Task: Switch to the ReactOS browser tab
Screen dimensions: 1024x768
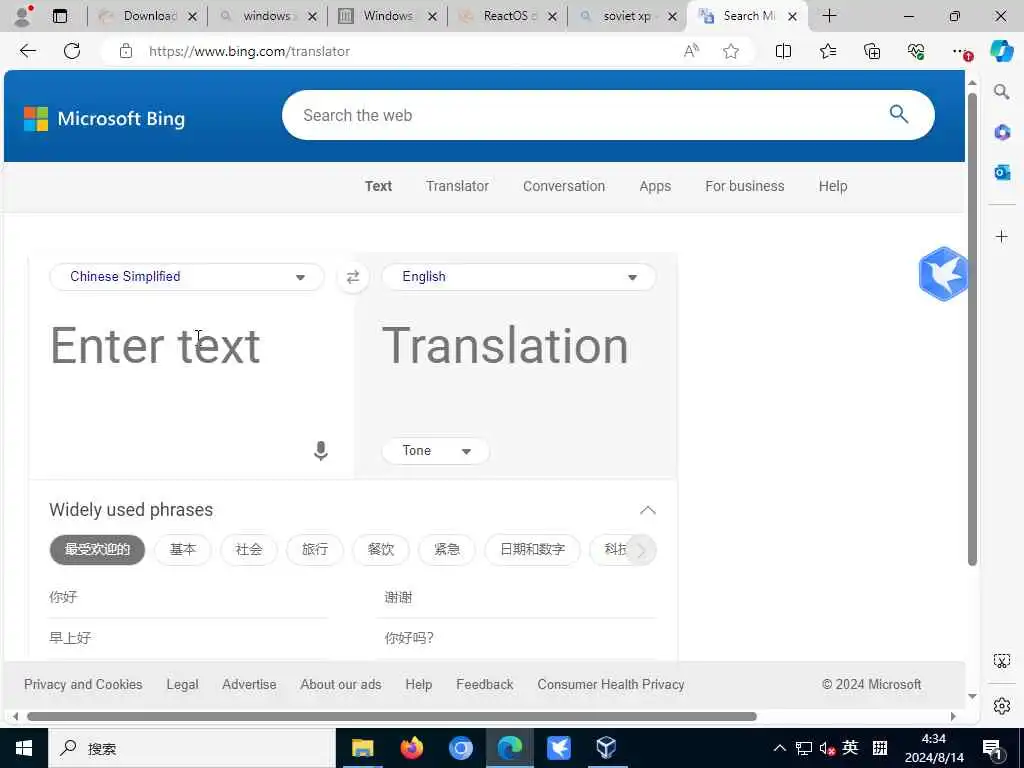Action: 507,16
